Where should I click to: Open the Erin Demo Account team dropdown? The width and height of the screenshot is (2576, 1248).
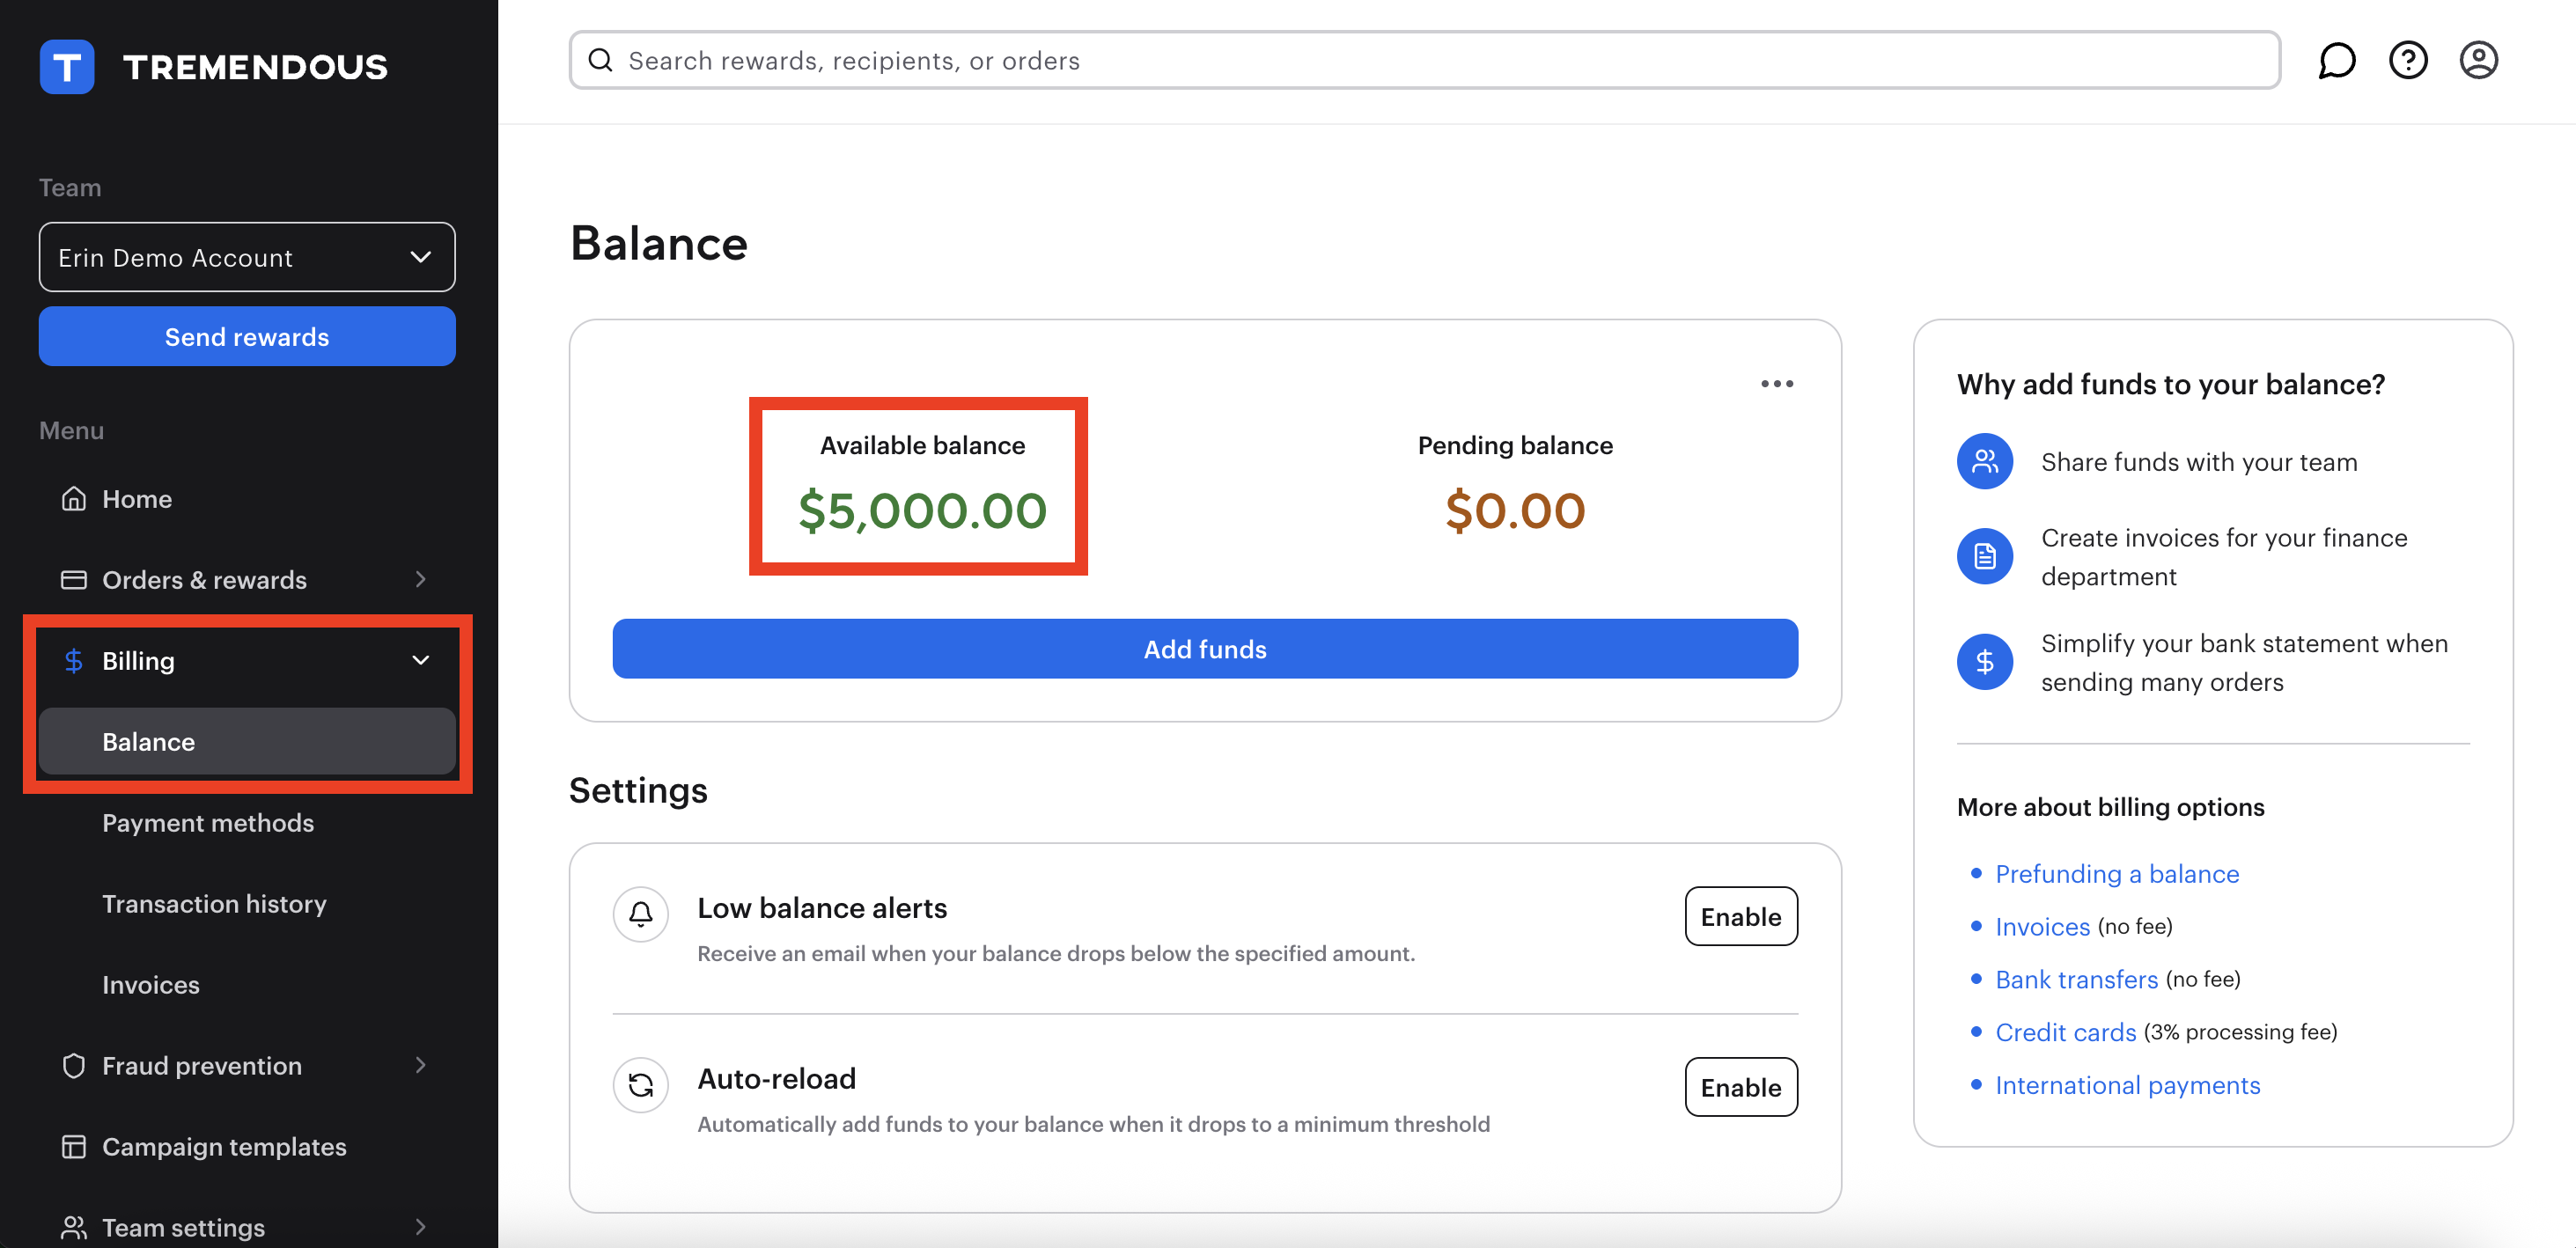click(247, 257)
